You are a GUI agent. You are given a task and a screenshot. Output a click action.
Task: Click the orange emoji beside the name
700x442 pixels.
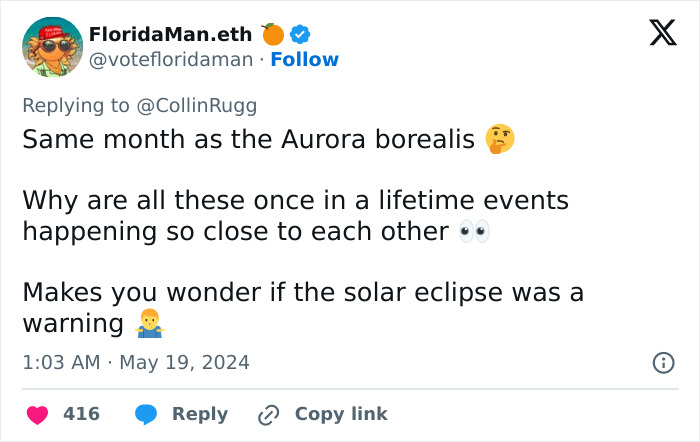point(273,34)
